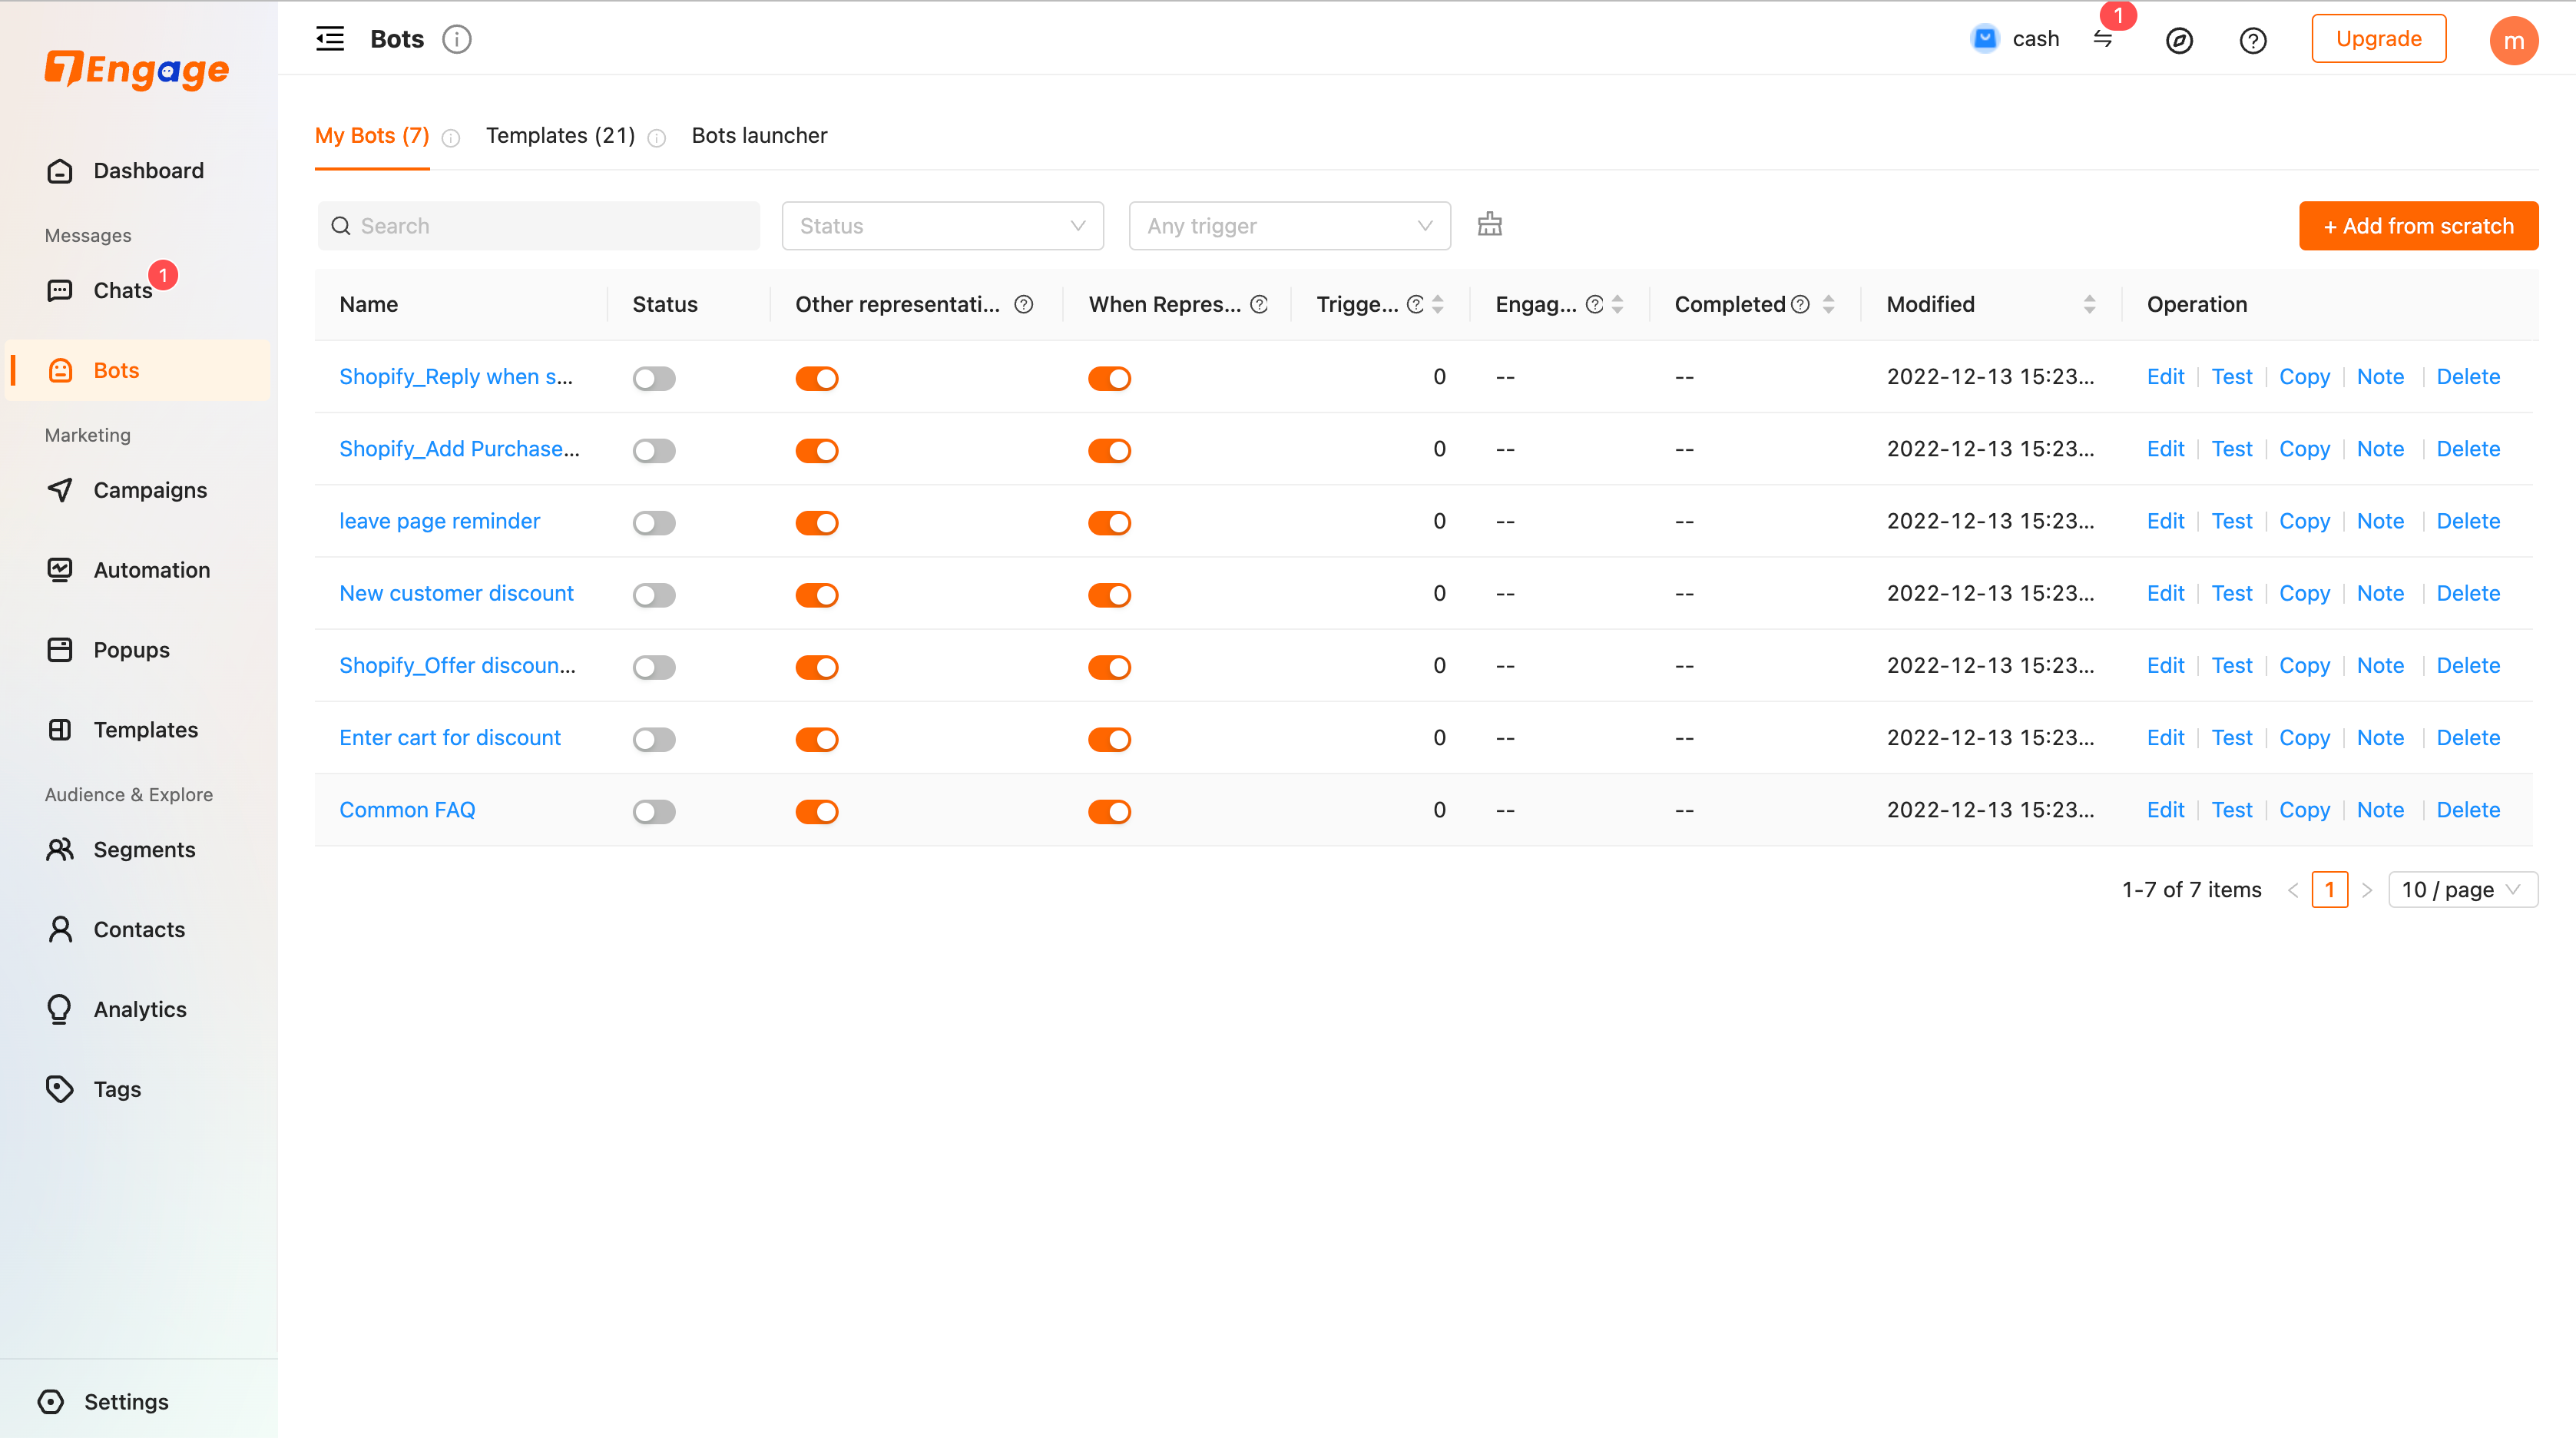Open Contacts in the sidebar
The width and height of the screenshot is (2576, 1438).
[x=138, y=929]
